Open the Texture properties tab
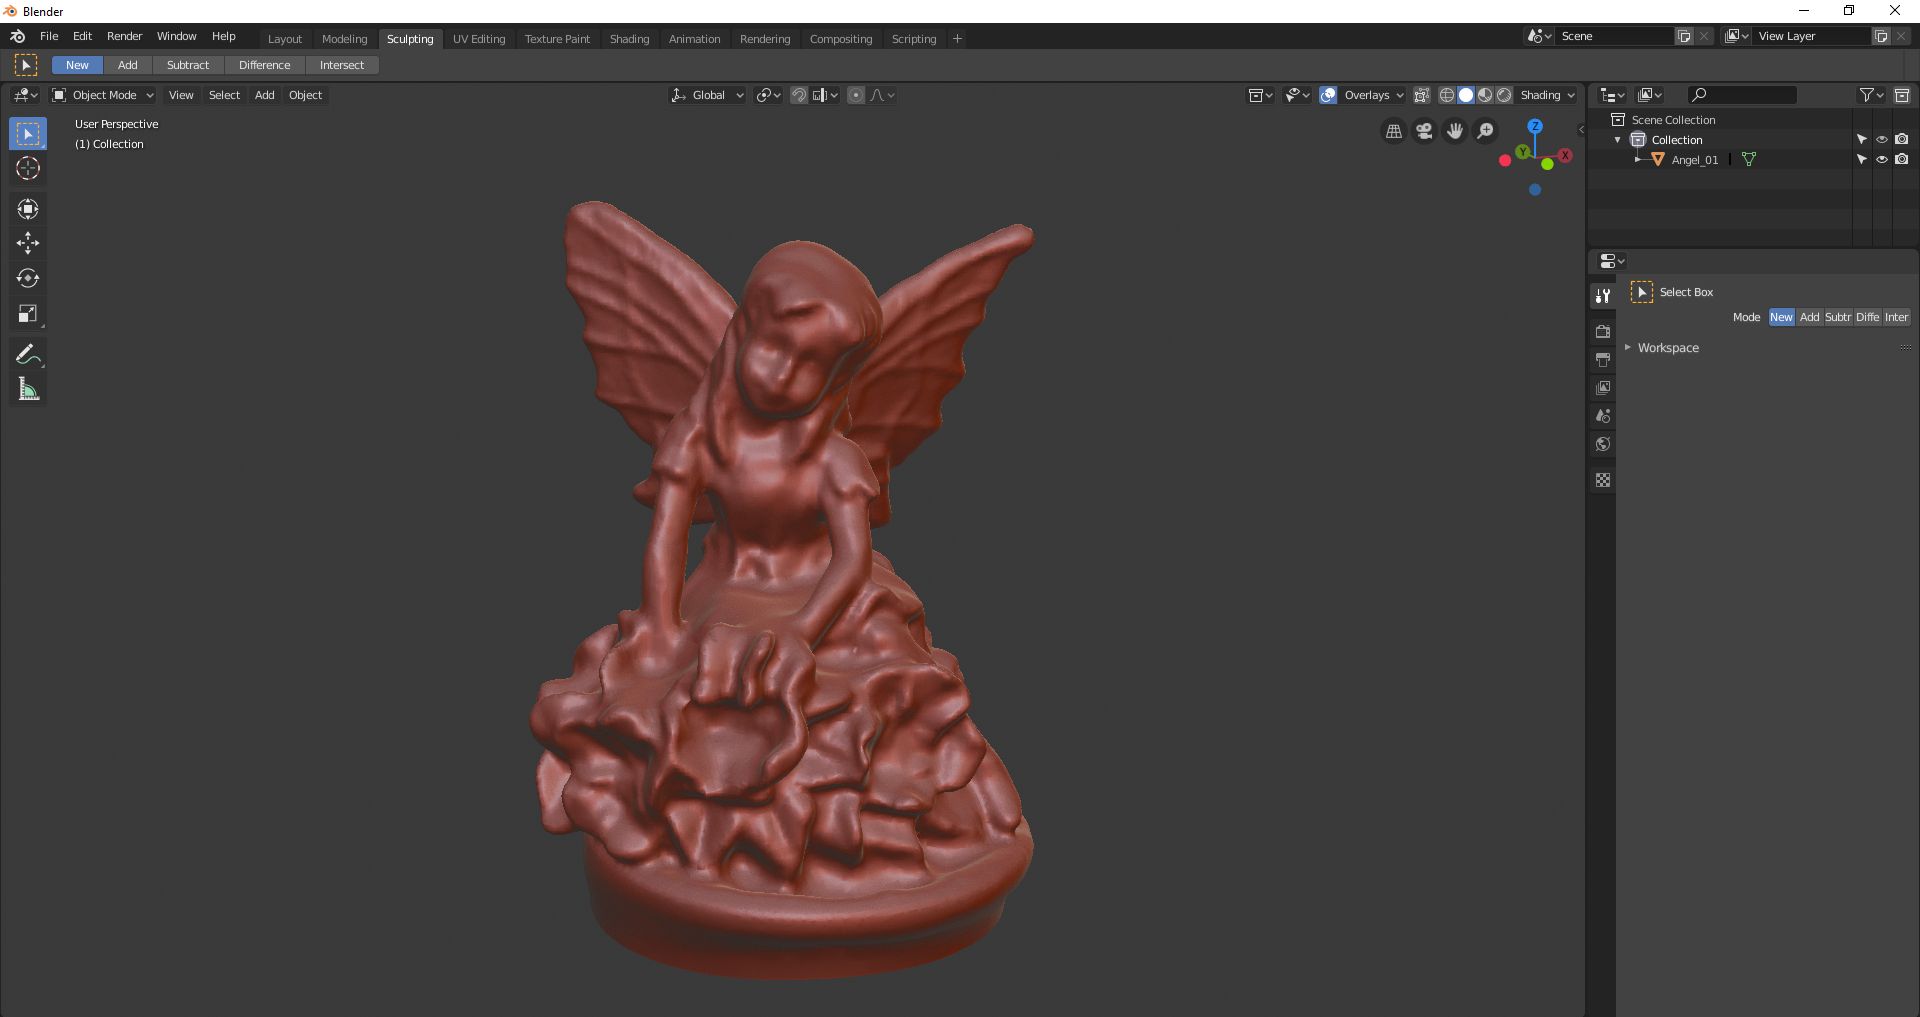1920x1017 pixels. pos(1603,480)
